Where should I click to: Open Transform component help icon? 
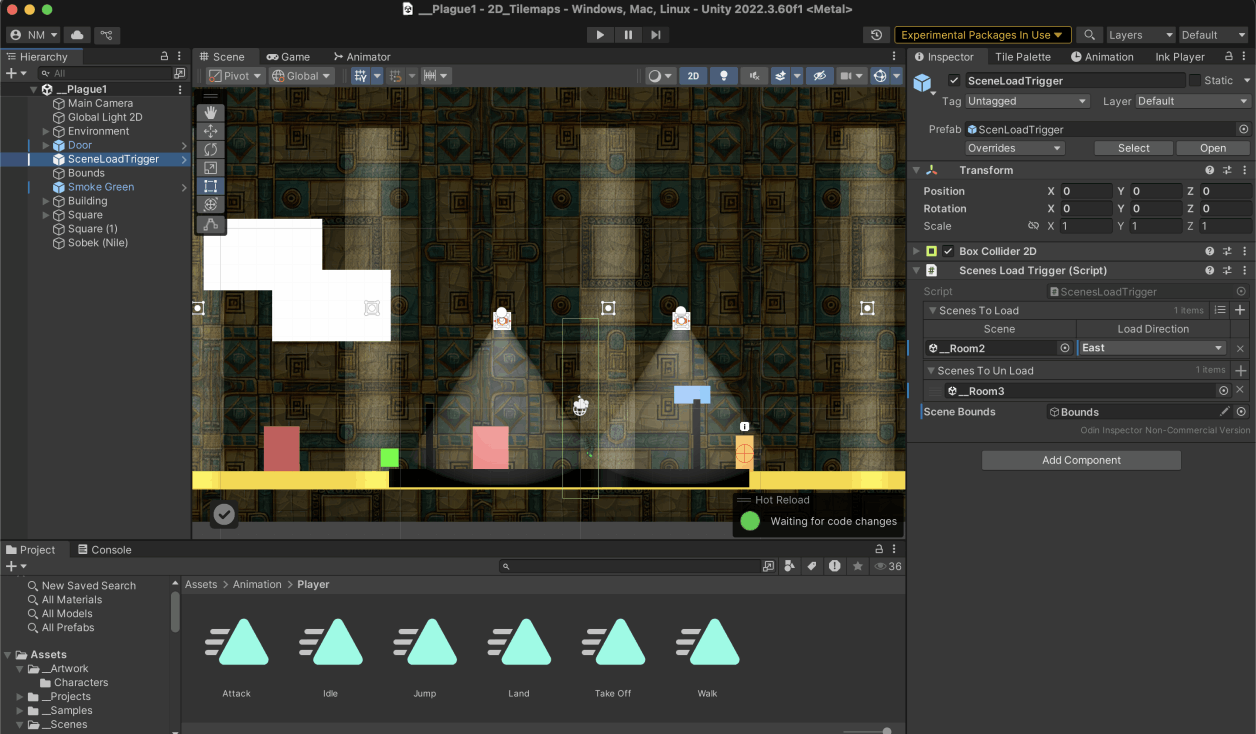(1210, 170)
